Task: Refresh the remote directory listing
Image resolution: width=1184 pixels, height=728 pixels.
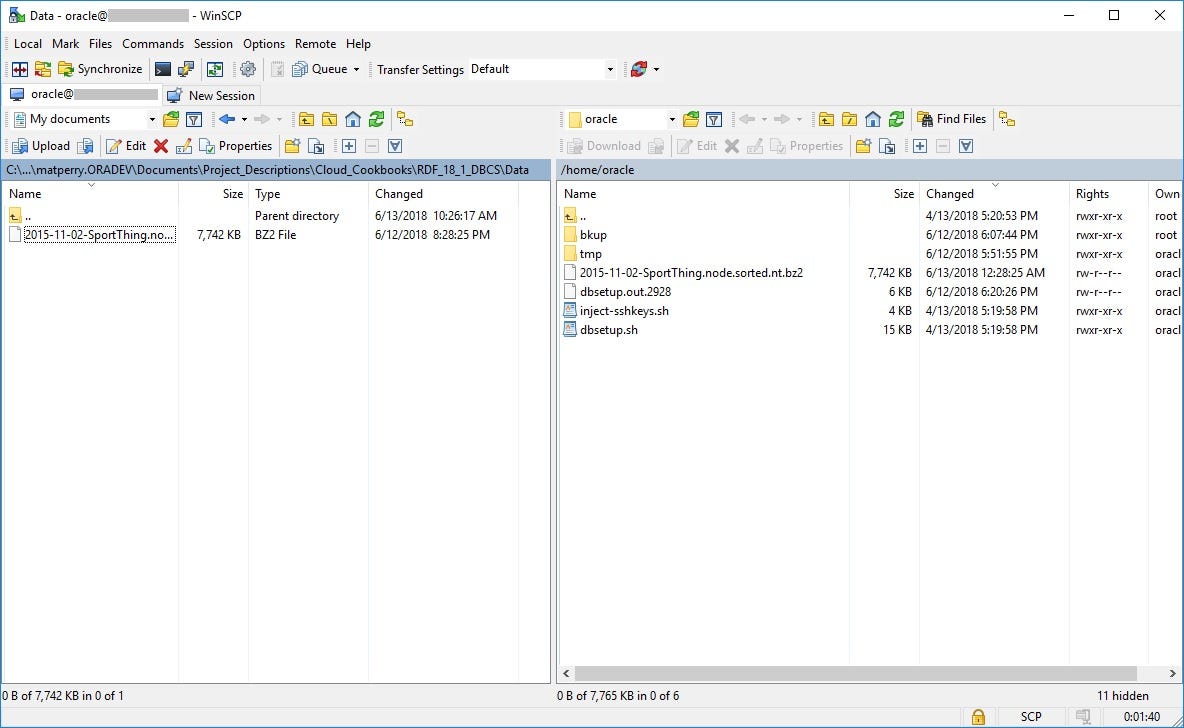Action: coord(895,119)
